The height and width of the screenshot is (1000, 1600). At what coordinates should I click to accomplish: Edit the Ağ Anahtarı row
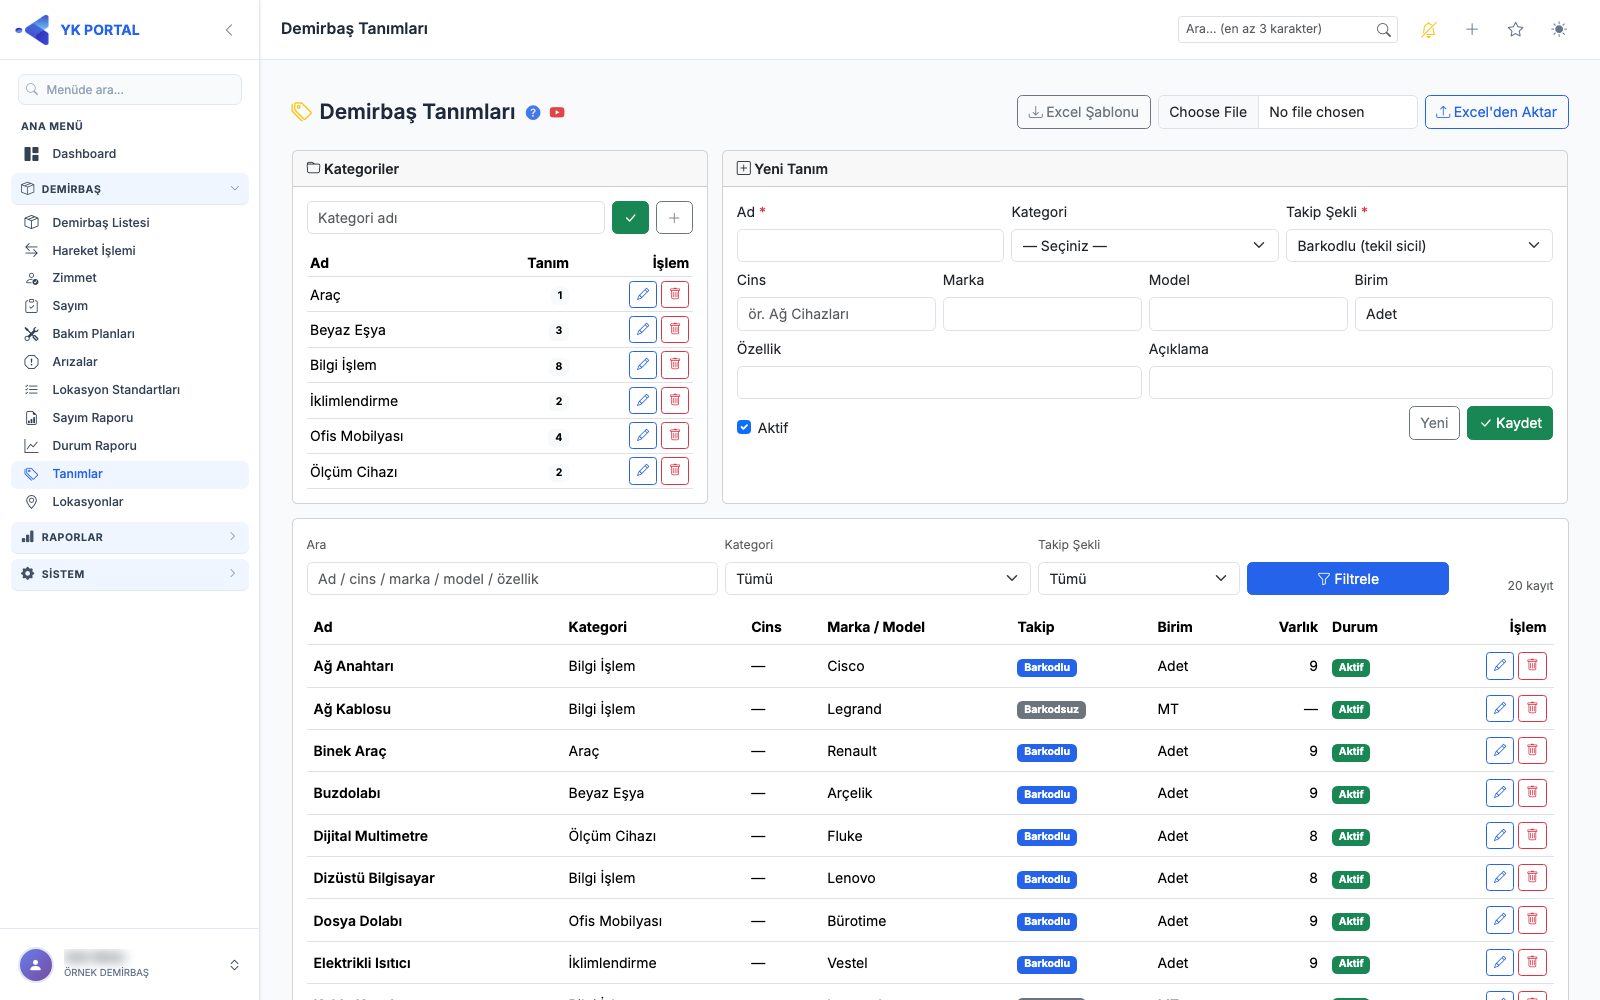[1500, 666]
